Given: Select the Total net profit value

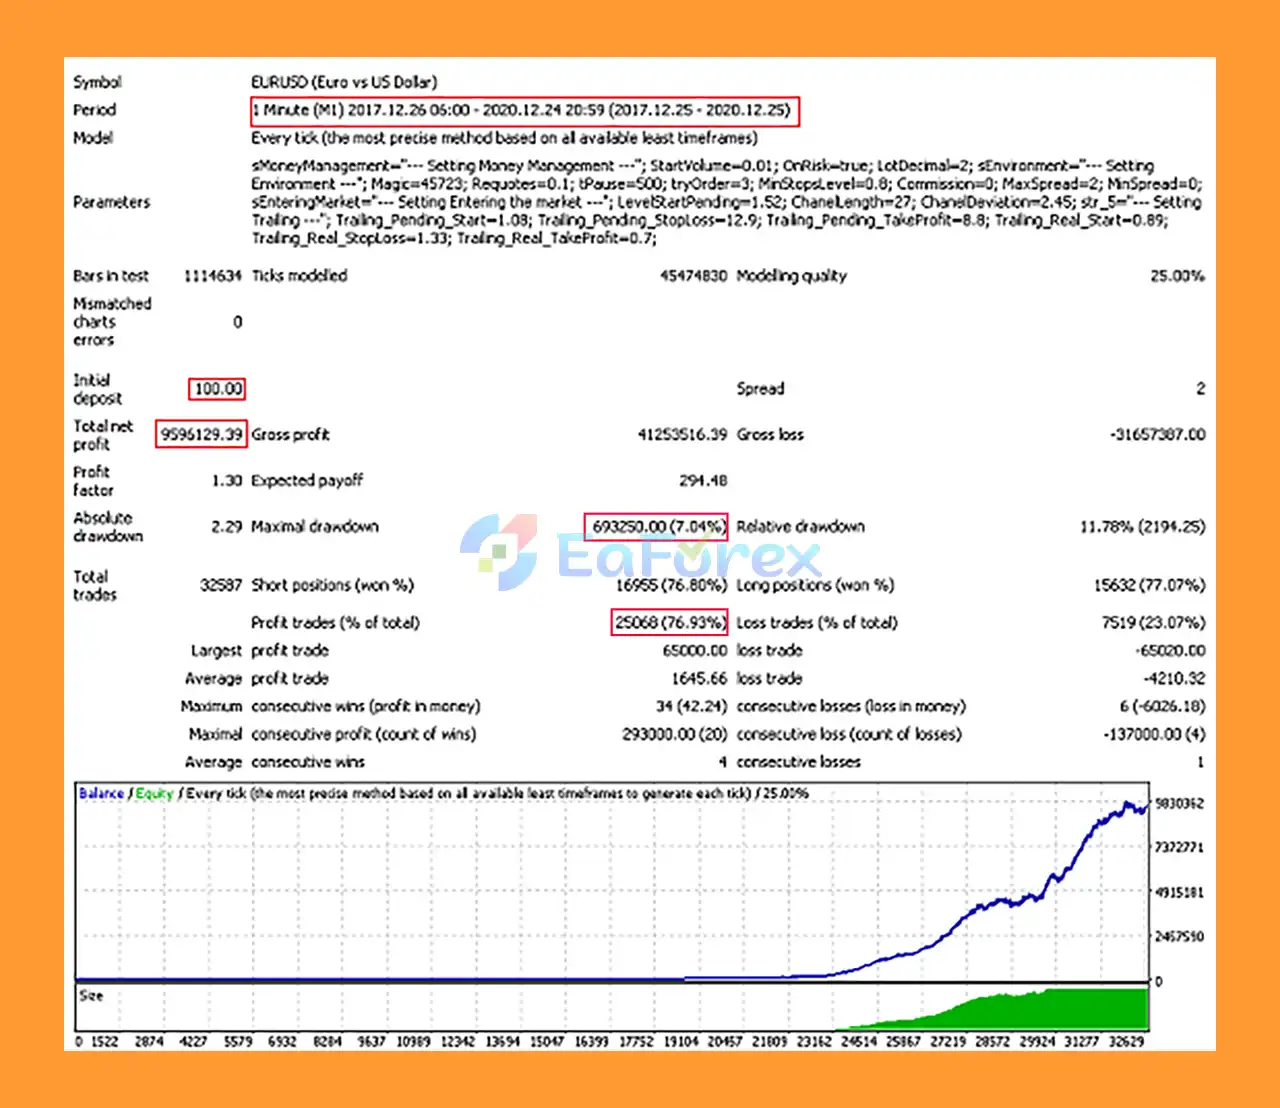Looking at the screenshot, I should (201, 434).
